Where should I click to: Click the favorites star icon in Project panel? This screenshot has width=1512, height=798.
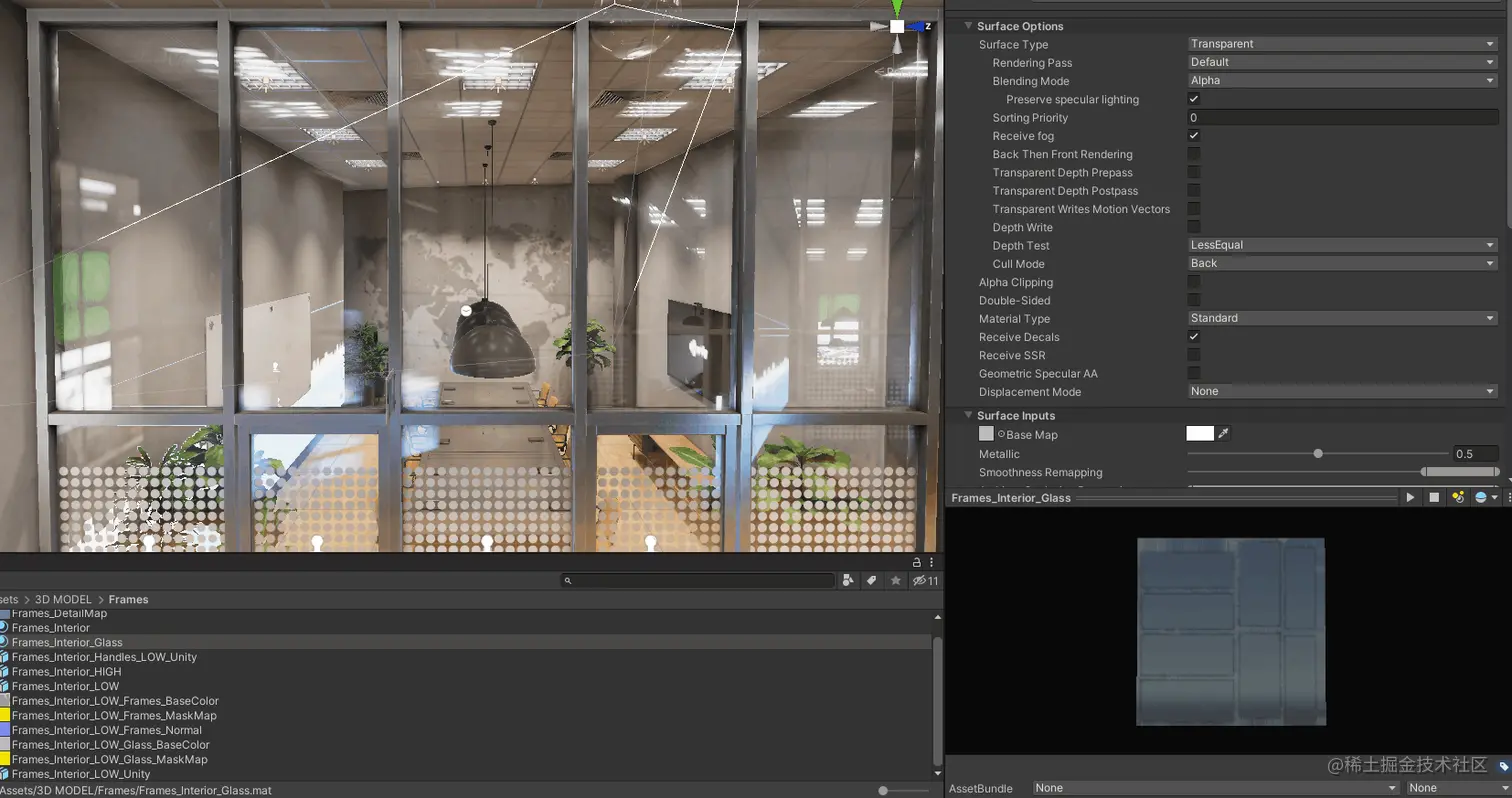[x=896, y=580]
